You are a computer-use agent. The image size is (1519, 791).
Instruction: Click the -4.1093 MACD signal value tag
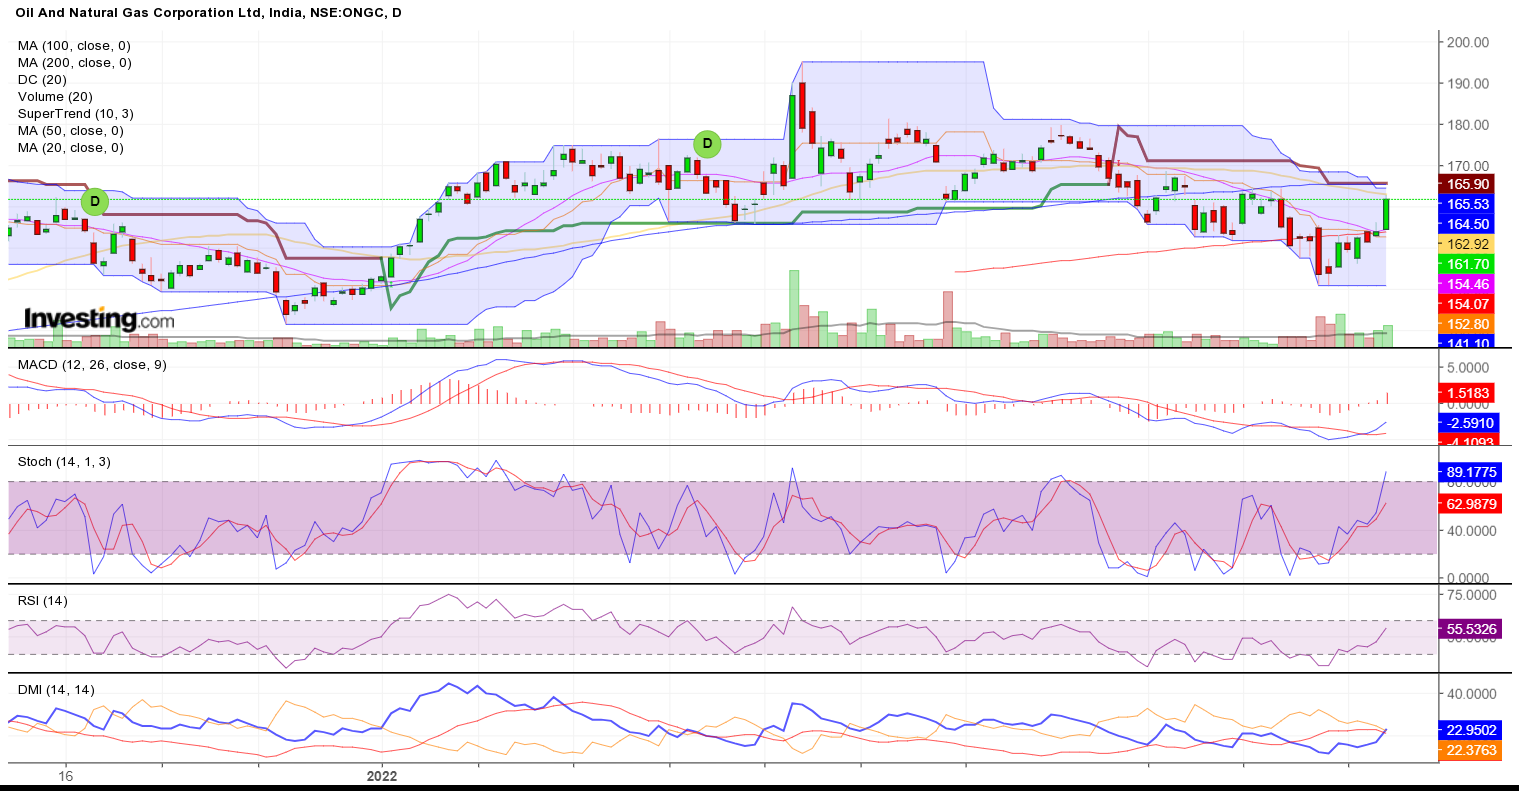click(1468, 440)
